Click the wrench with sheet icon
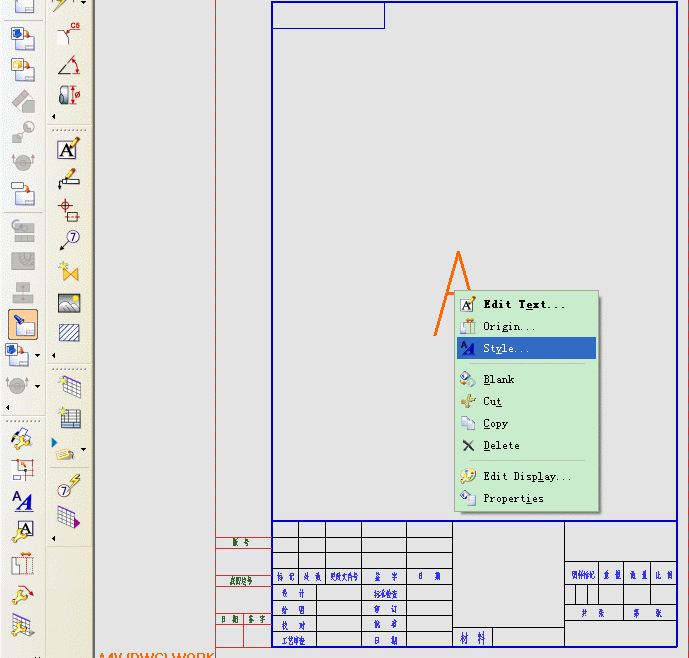 point(22,439)
